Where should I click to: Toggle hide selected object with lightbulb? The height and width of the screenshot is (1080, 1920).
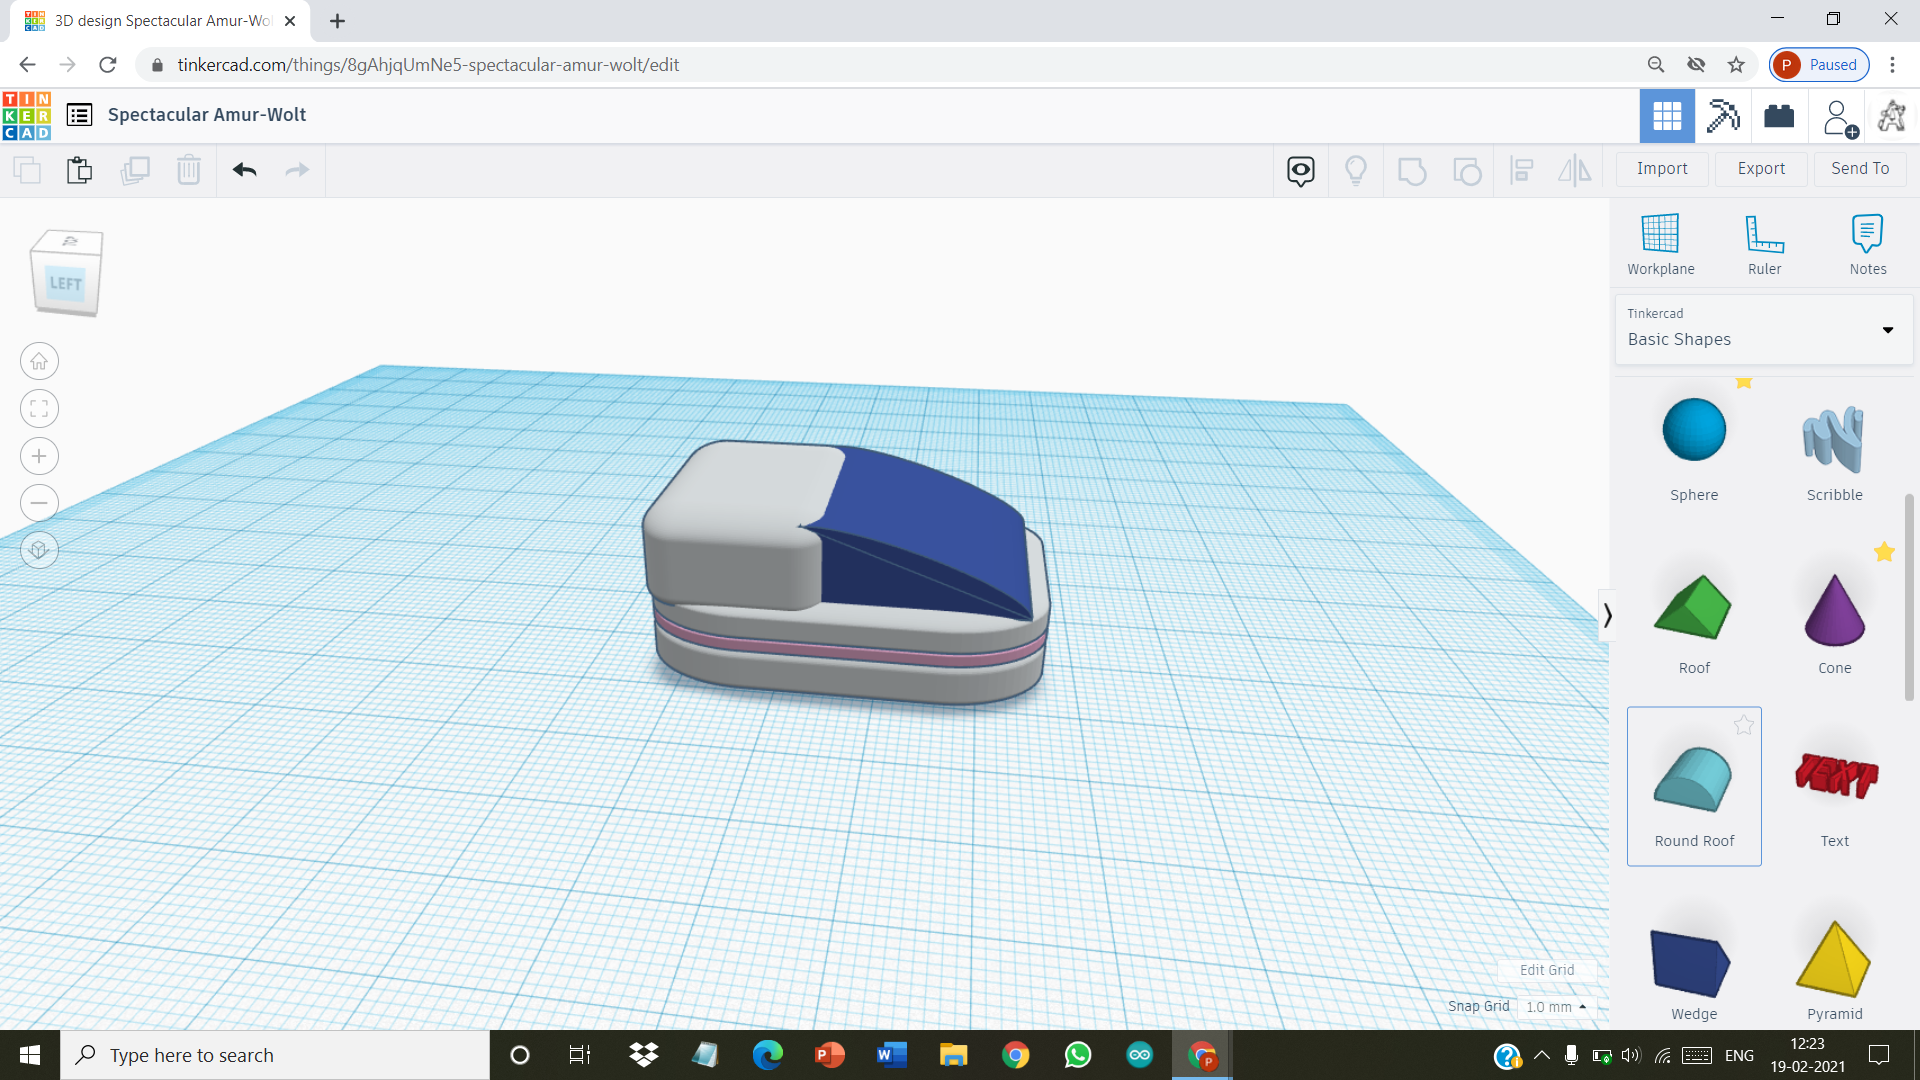[x=1355, y=170]
